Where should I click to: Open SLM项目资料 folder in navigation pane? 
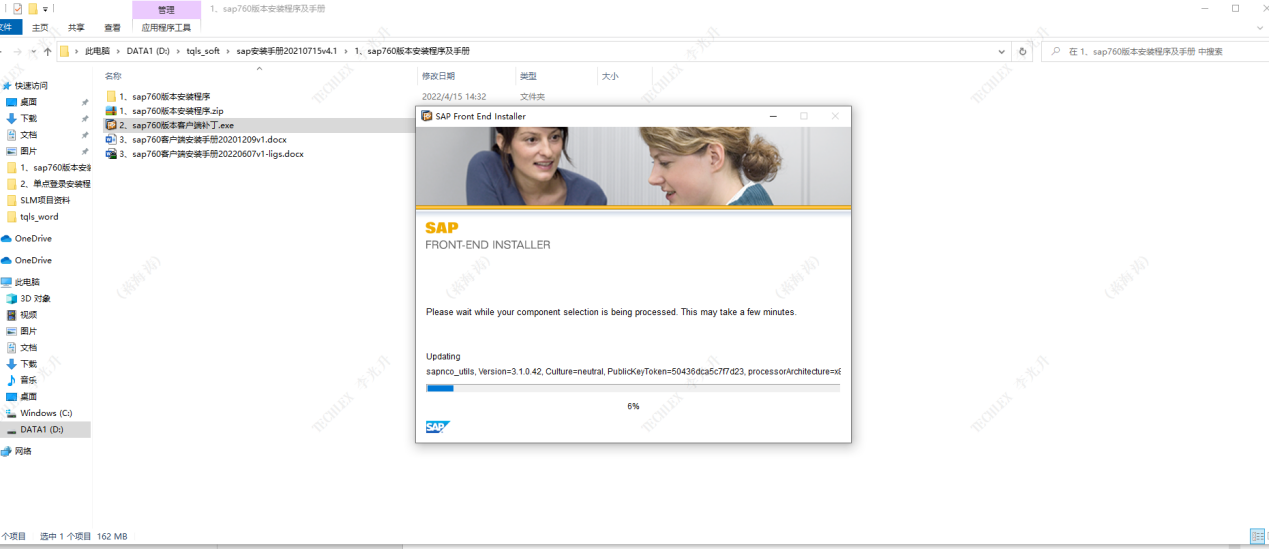coord(45,200)
